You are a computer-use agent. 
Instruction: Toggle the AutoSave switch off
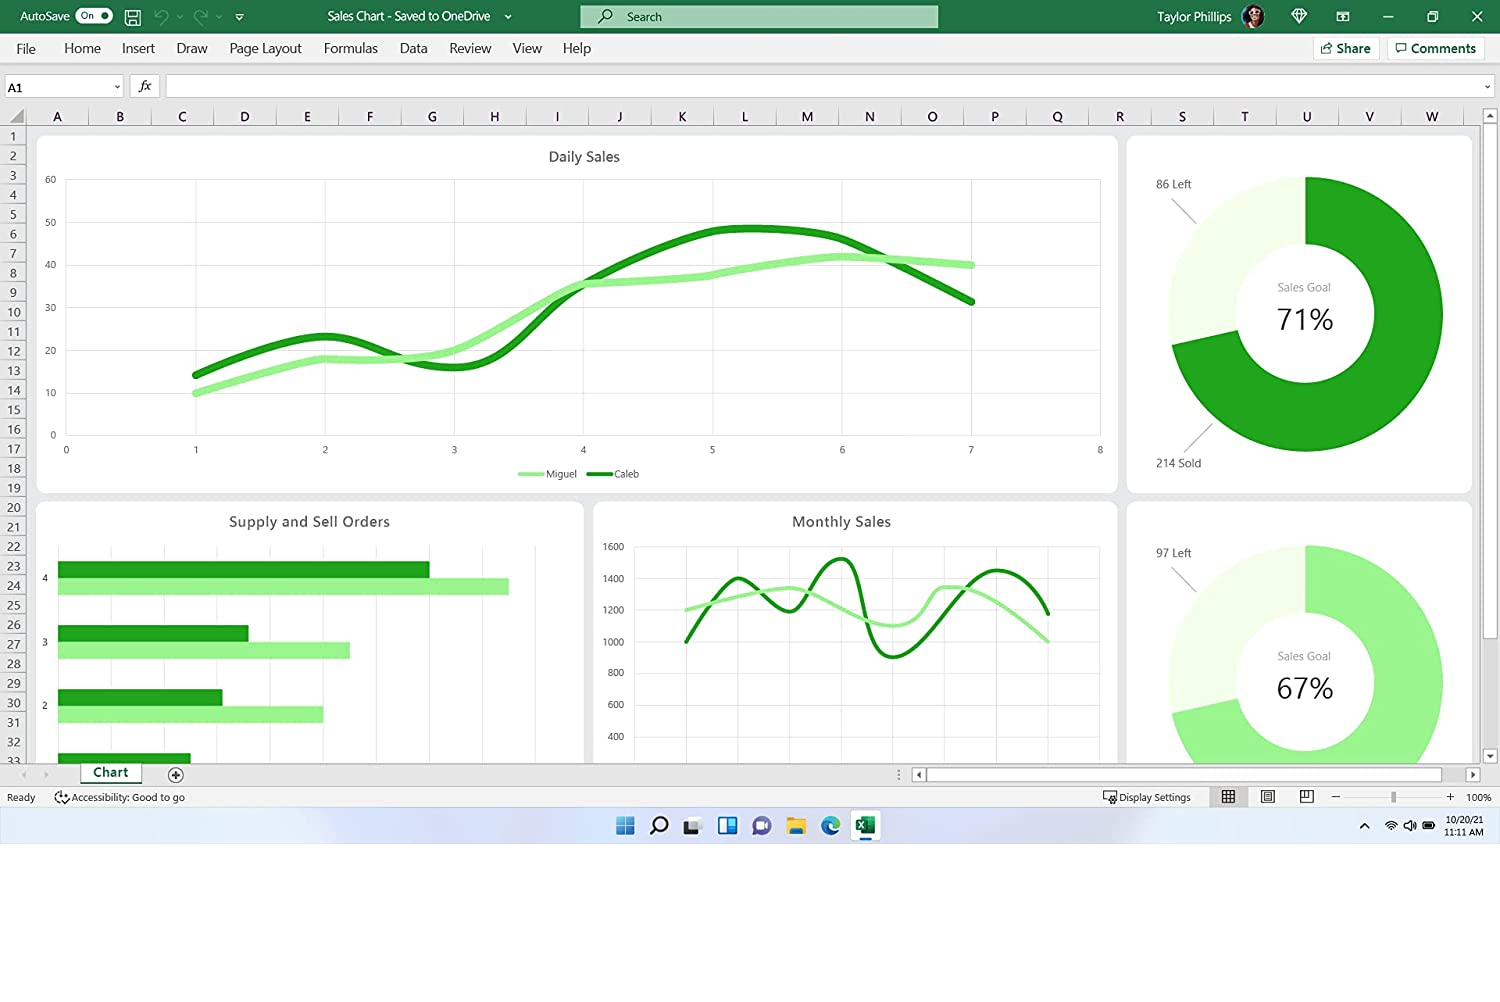click(94, 16)
